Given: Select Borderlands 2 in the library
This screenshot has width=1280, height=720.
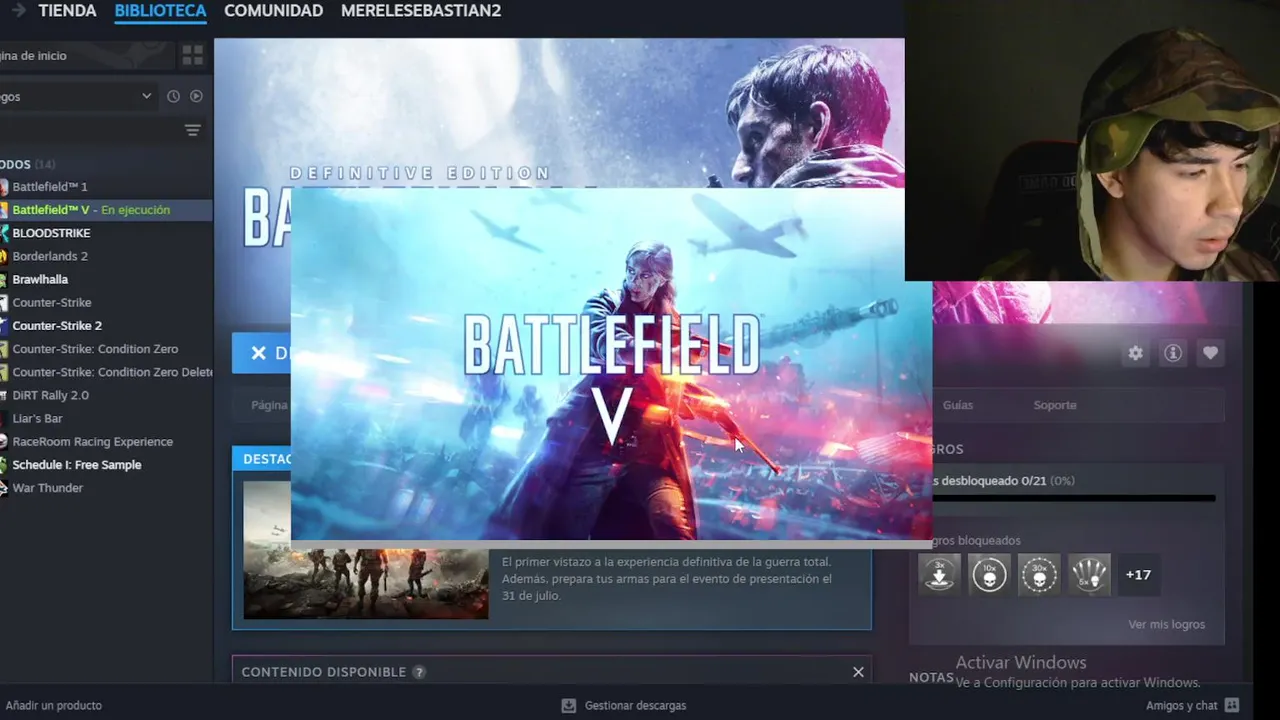Looking at the screenshot, I should [106, 256].
